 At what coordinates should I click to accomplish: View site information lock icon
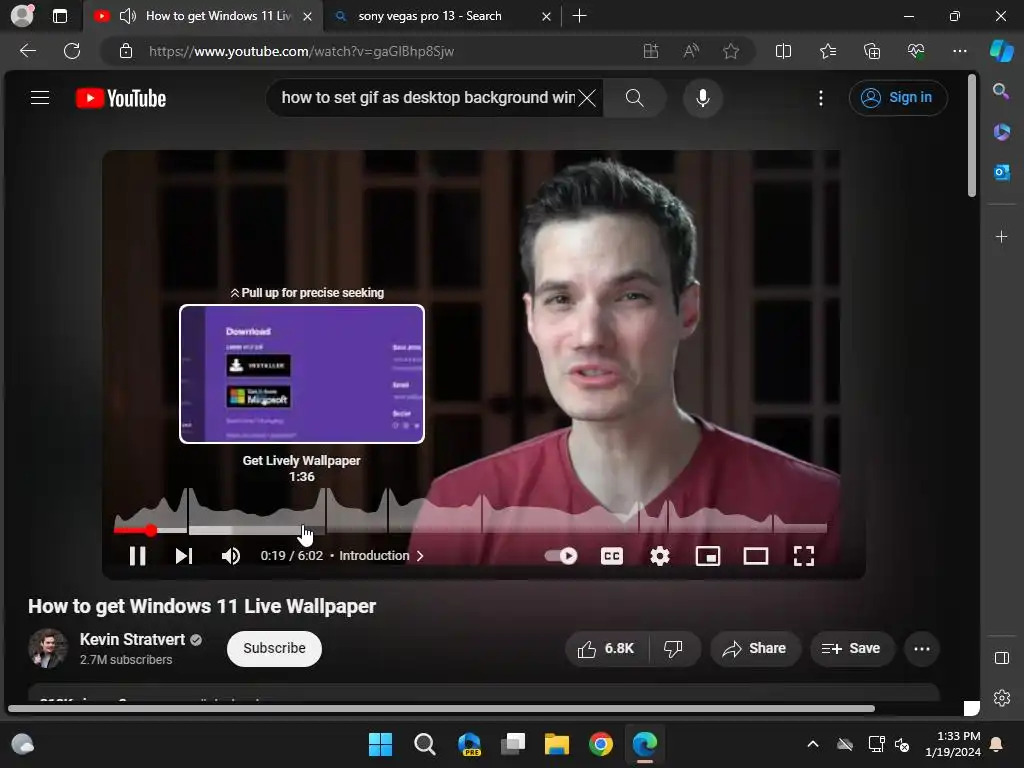(x=126, y=51)
